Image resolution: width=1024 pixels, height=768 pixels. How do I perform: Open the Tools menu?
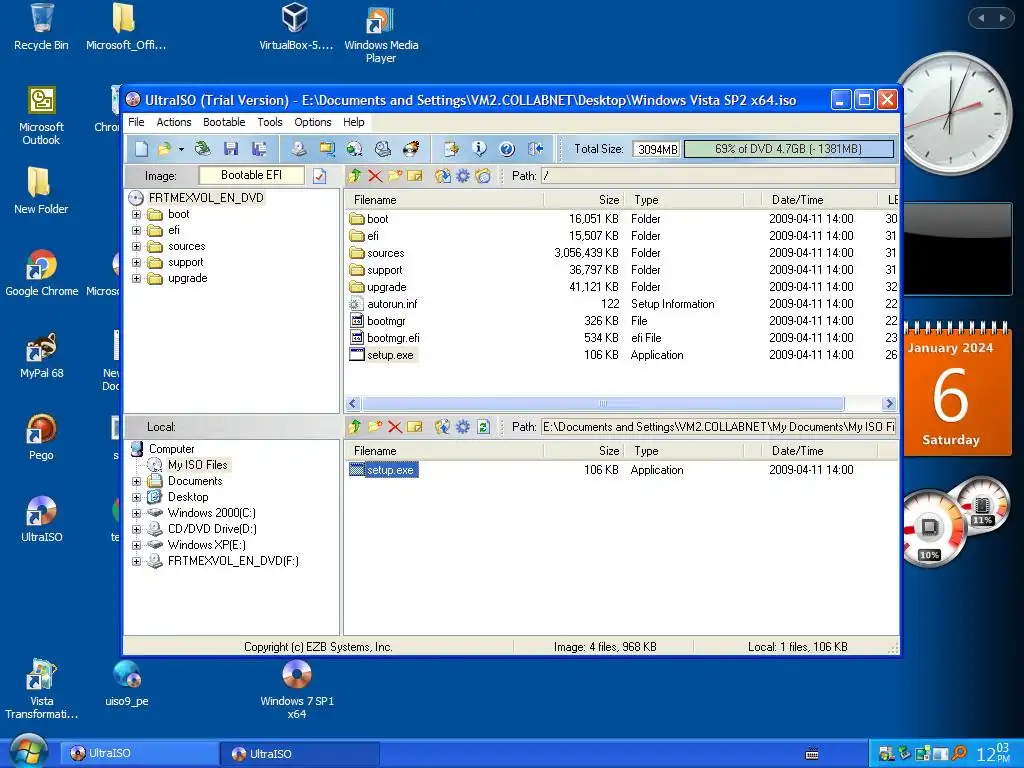coord(270,122)
